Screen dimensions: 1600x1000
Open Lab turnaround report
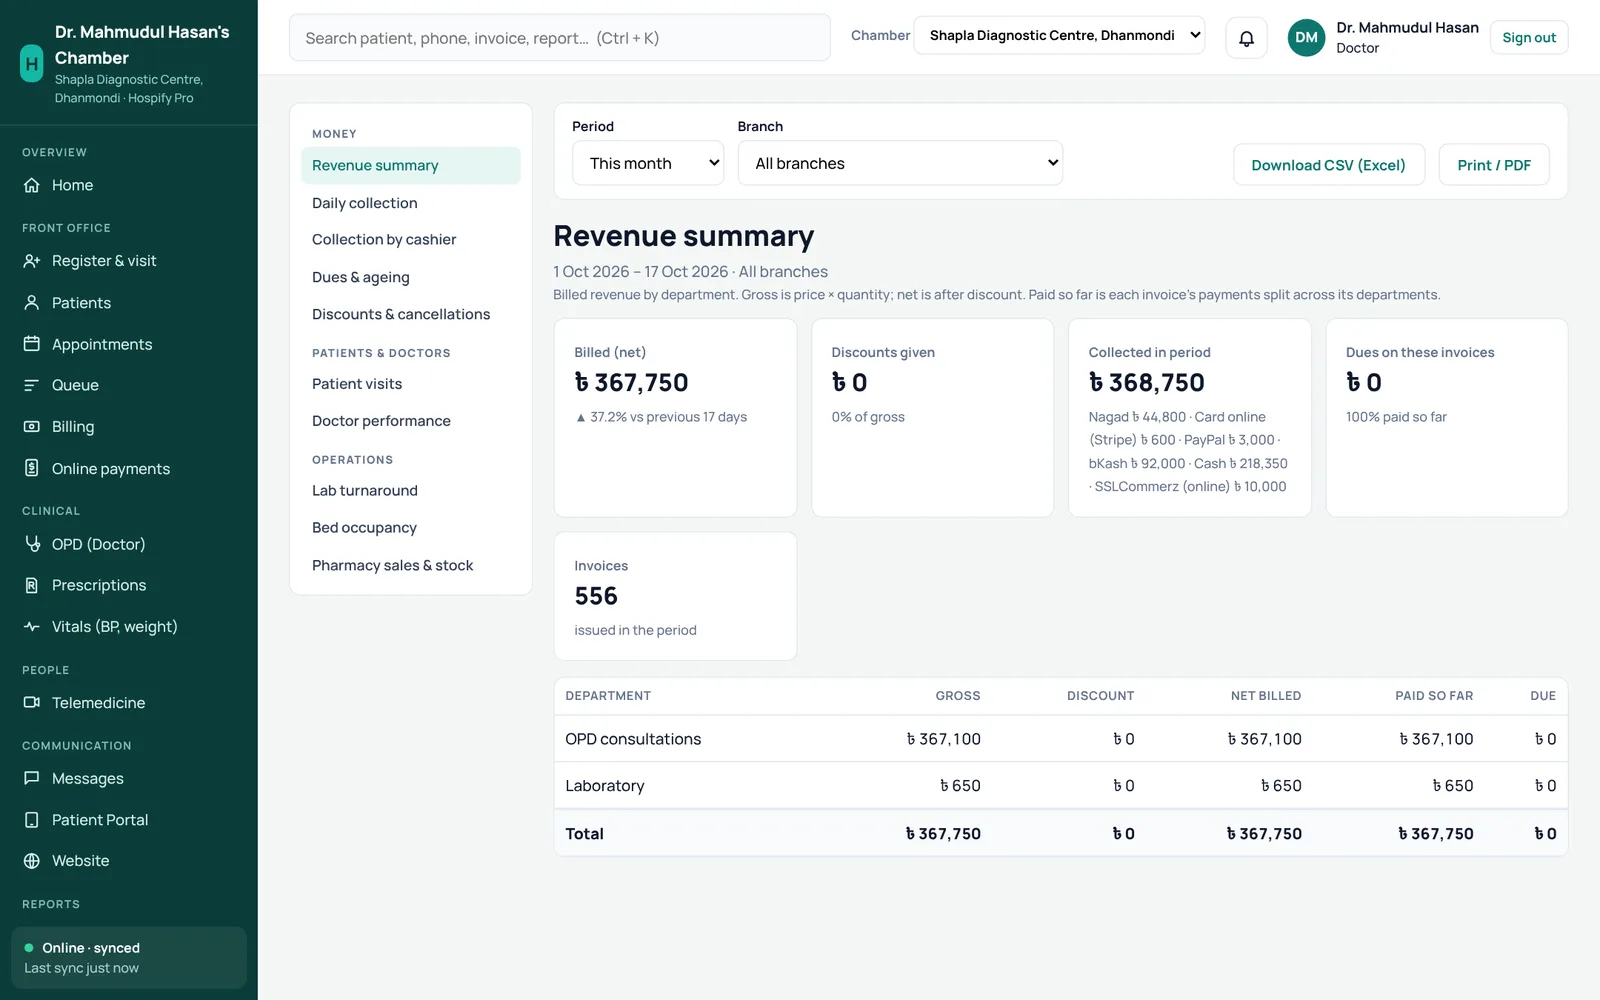(411, 491)
